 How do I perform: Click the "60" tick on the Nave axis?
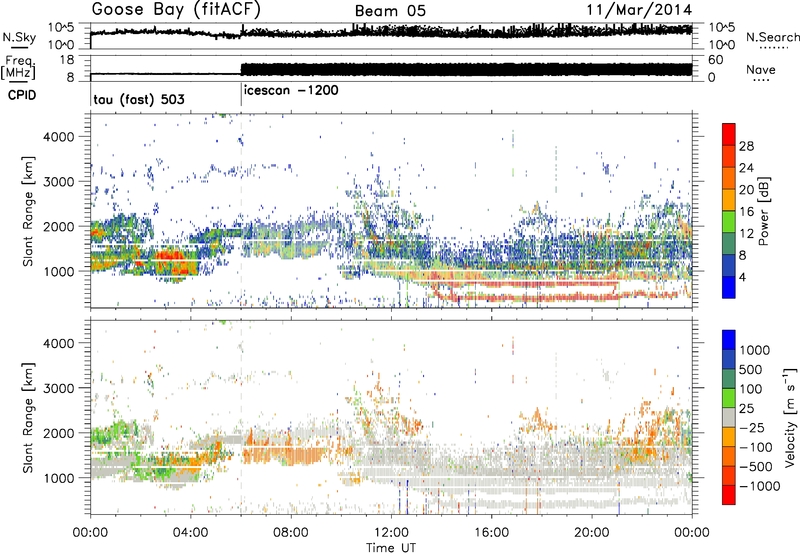[x=716, y=60]
